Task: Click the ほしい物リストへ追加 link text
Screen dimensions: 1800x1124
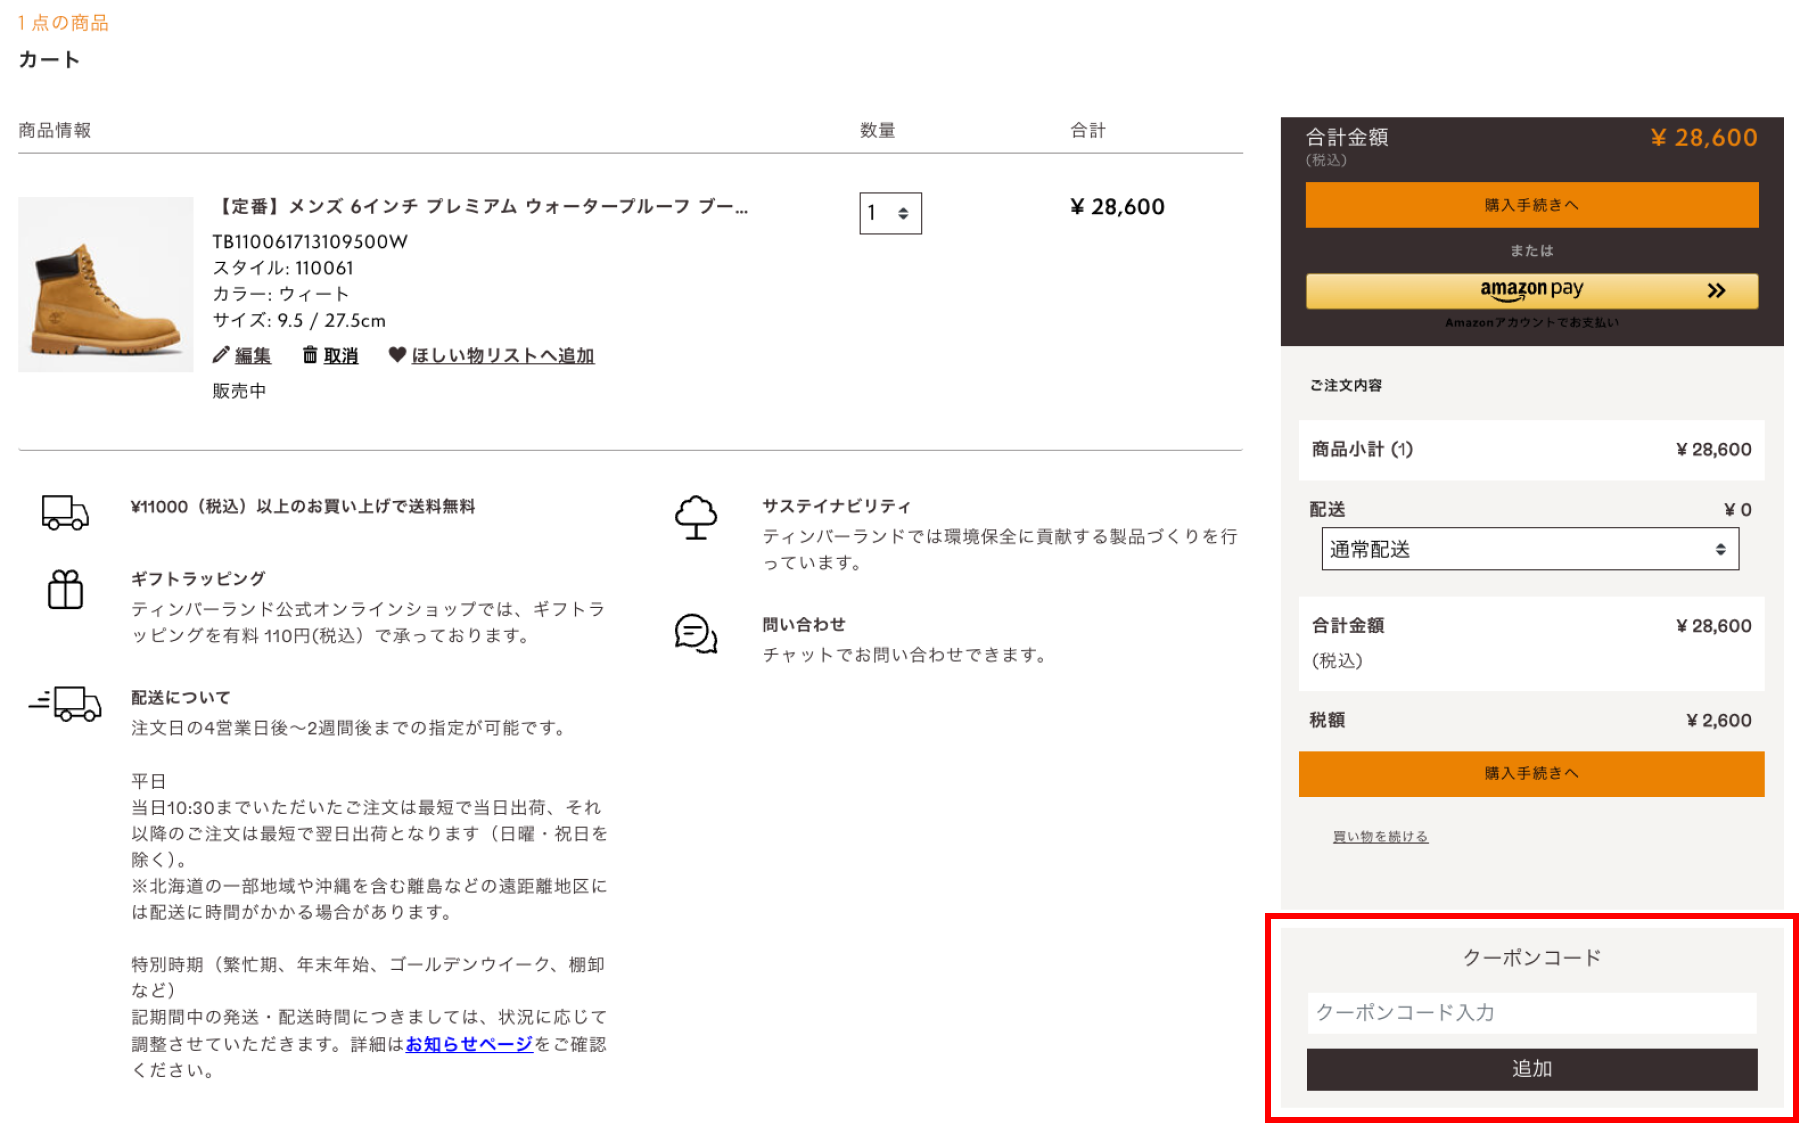Action: 503,356
